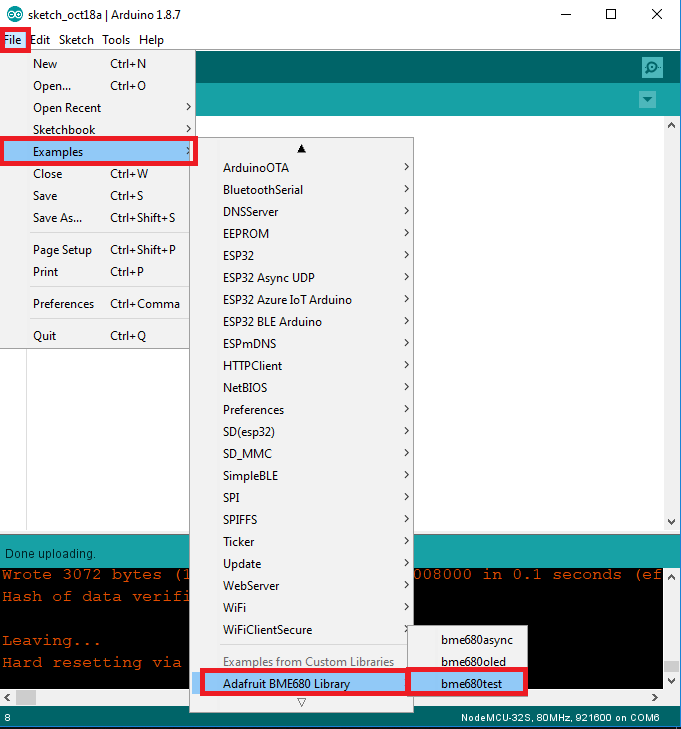Open ESPmDNS examples

(302, 344)
